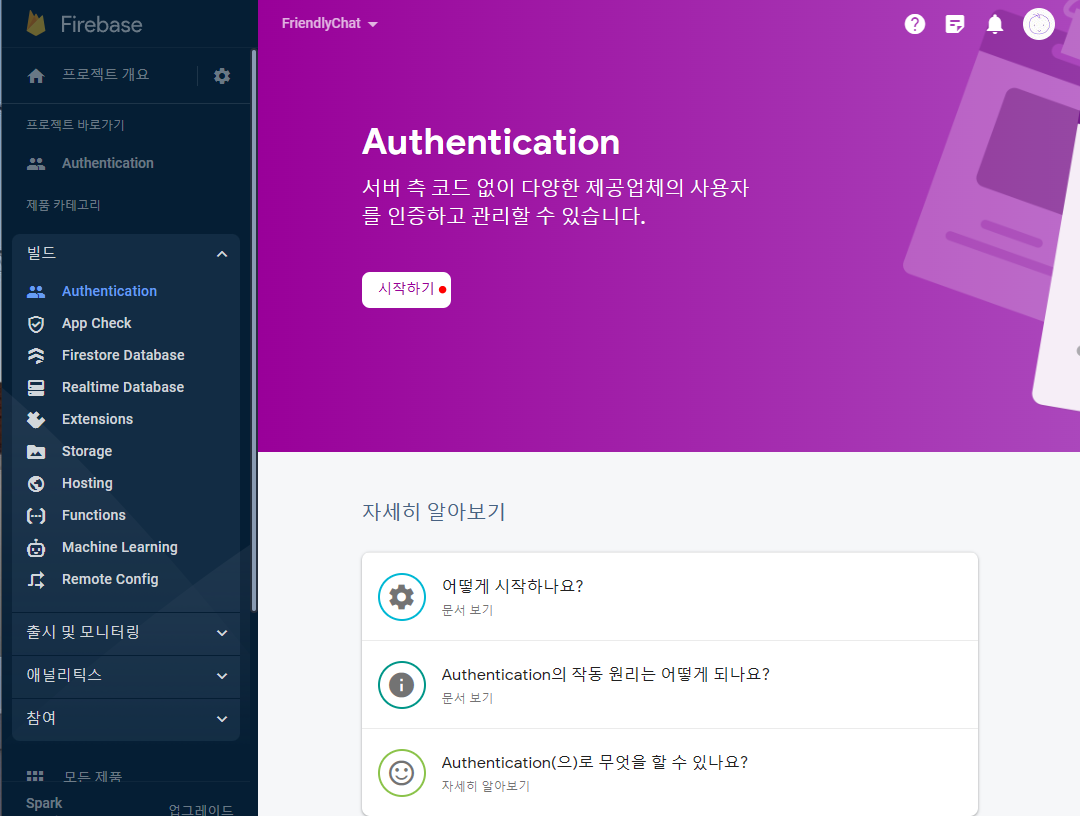Open Machine Learning menu item
1080x816 pixels.
click(x=120, y=547)
